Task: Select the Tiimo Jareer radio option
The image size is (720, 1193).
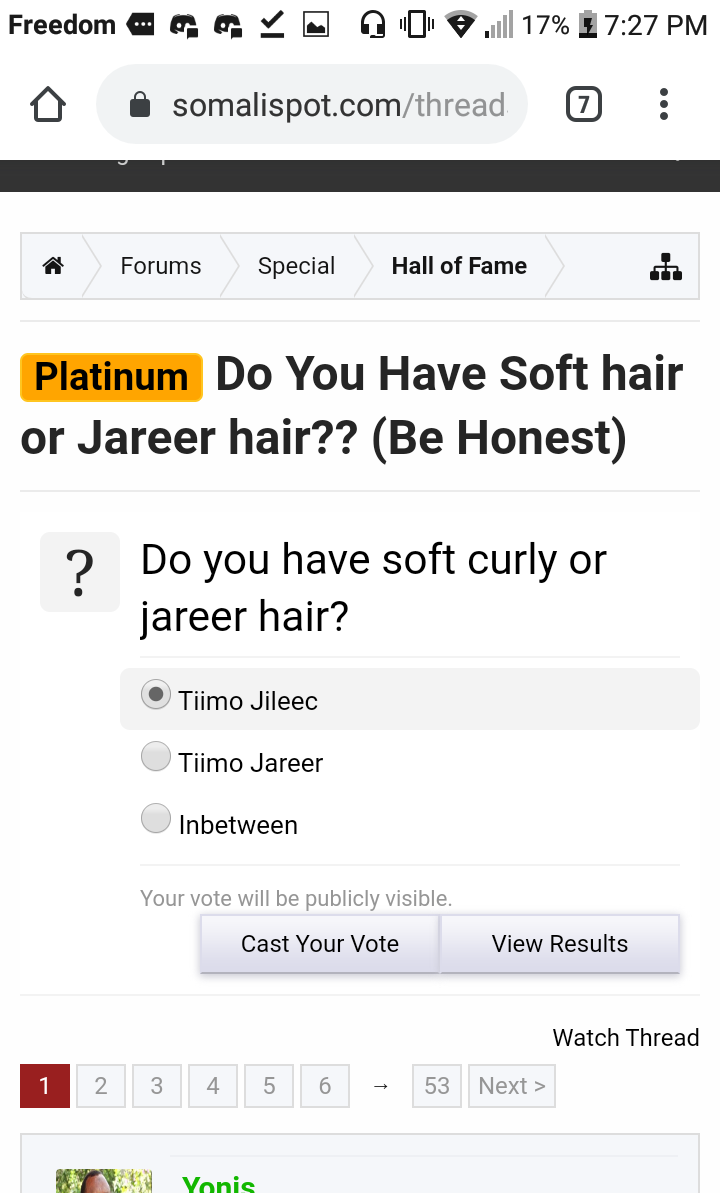Action: (156, 757)
